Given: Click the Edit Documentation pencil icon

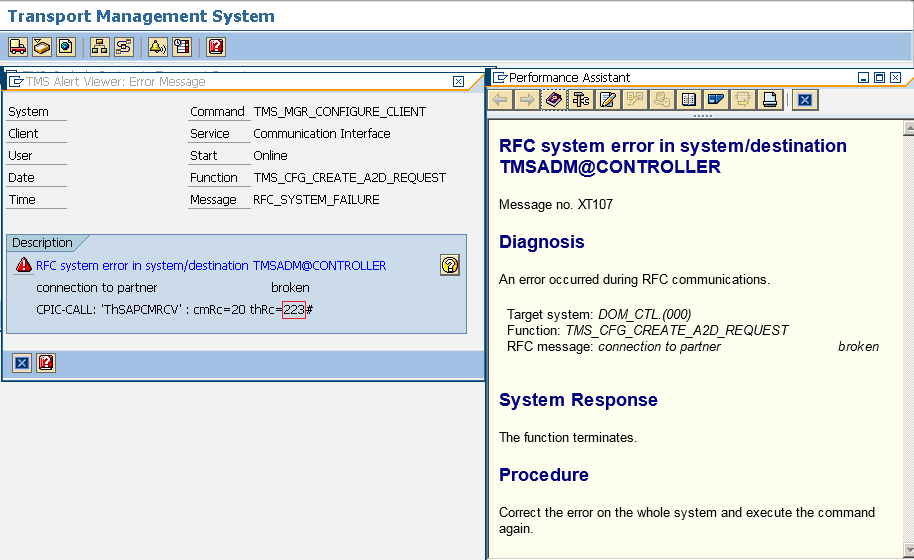Looking at the screenshot, I should 607,100.
